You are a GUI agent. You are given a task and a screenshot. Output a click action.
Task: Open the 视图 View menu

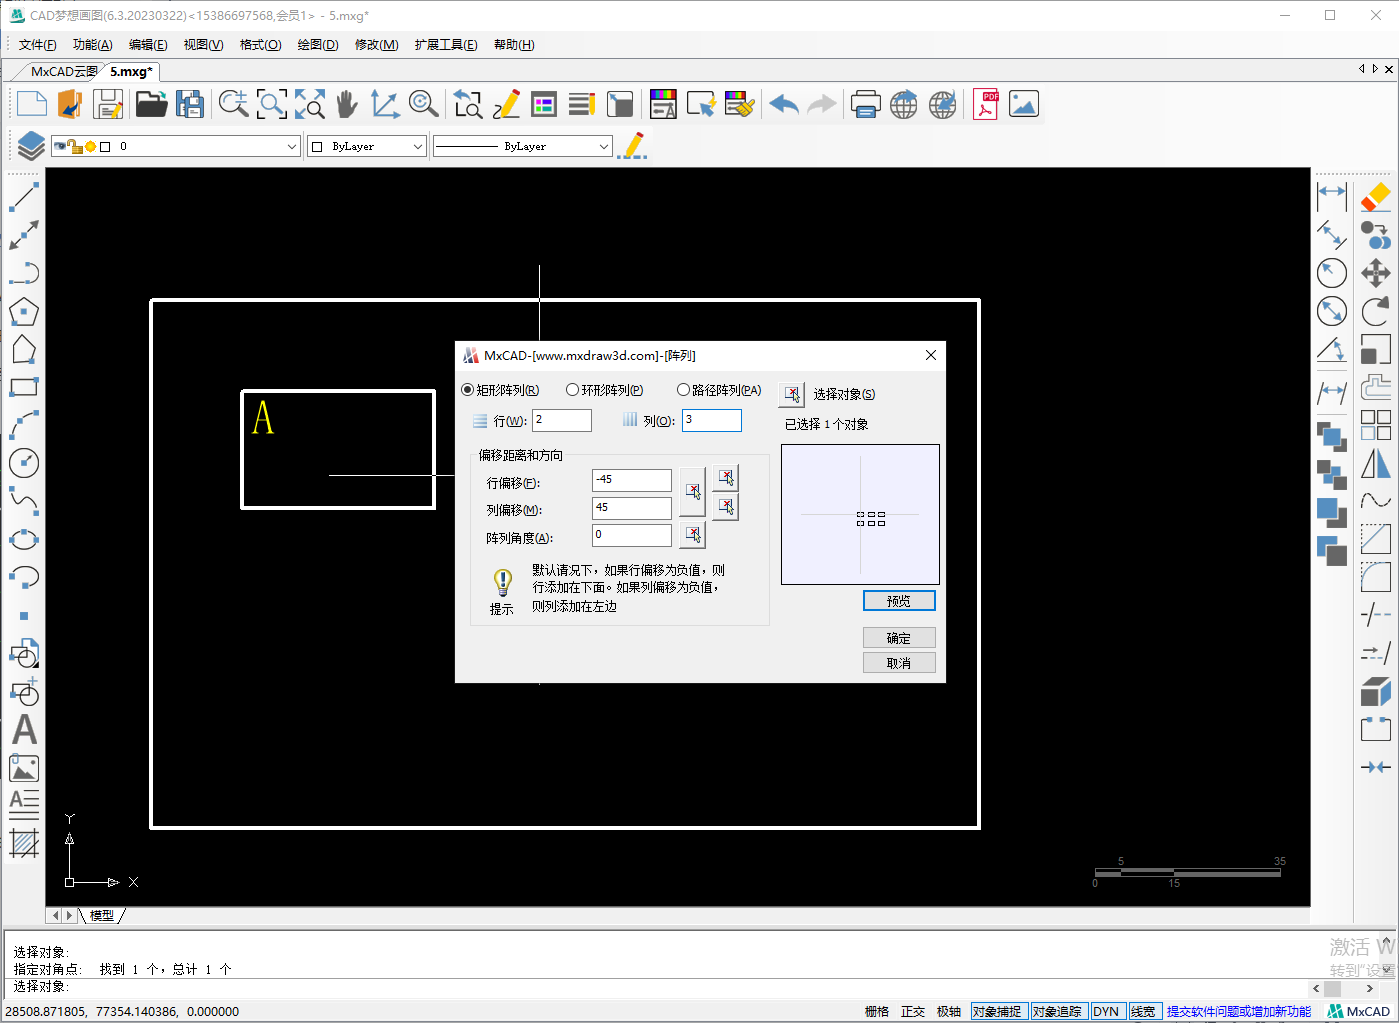tap(203, 45)
